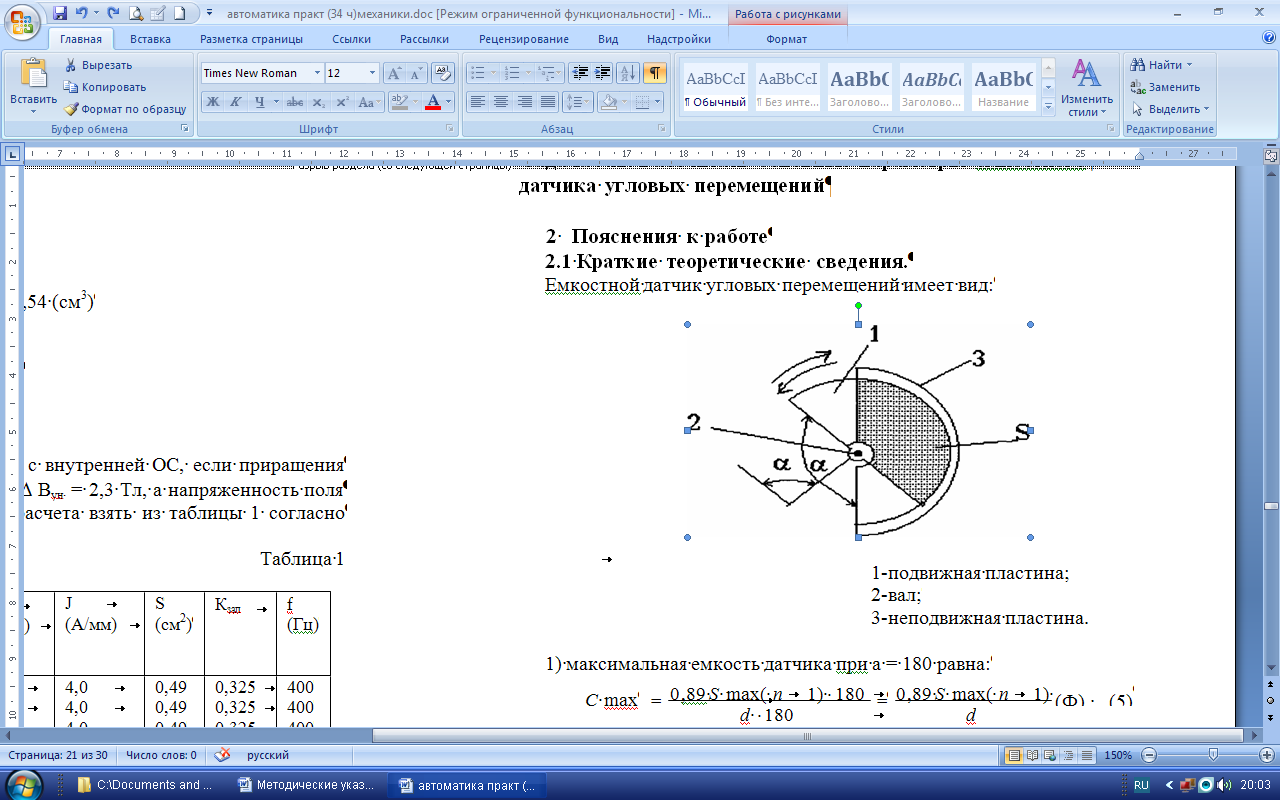Screen dimensions: 1280x800
Task: Switch to the Рассылки tab
Action: (x=424, y=39)
